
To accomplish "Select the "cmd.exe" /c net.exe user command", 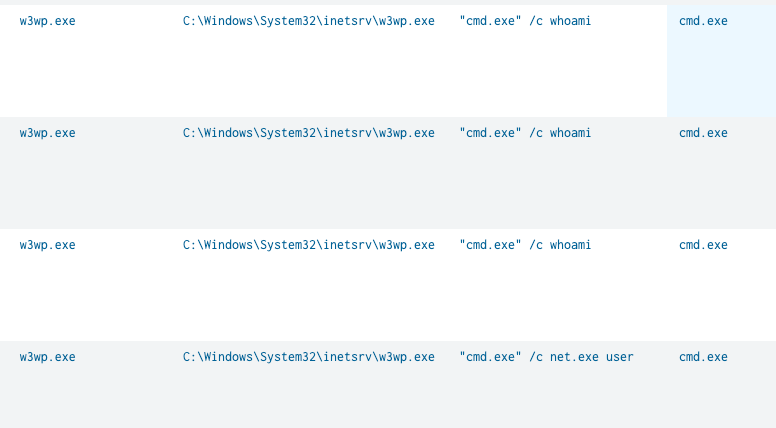I will tap(546, 357).
